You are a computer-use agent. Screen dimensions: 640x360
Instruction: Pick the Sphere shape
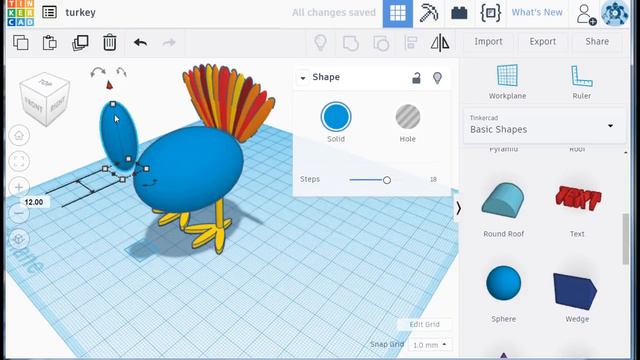pyautogui.click(x=503, y=283)
